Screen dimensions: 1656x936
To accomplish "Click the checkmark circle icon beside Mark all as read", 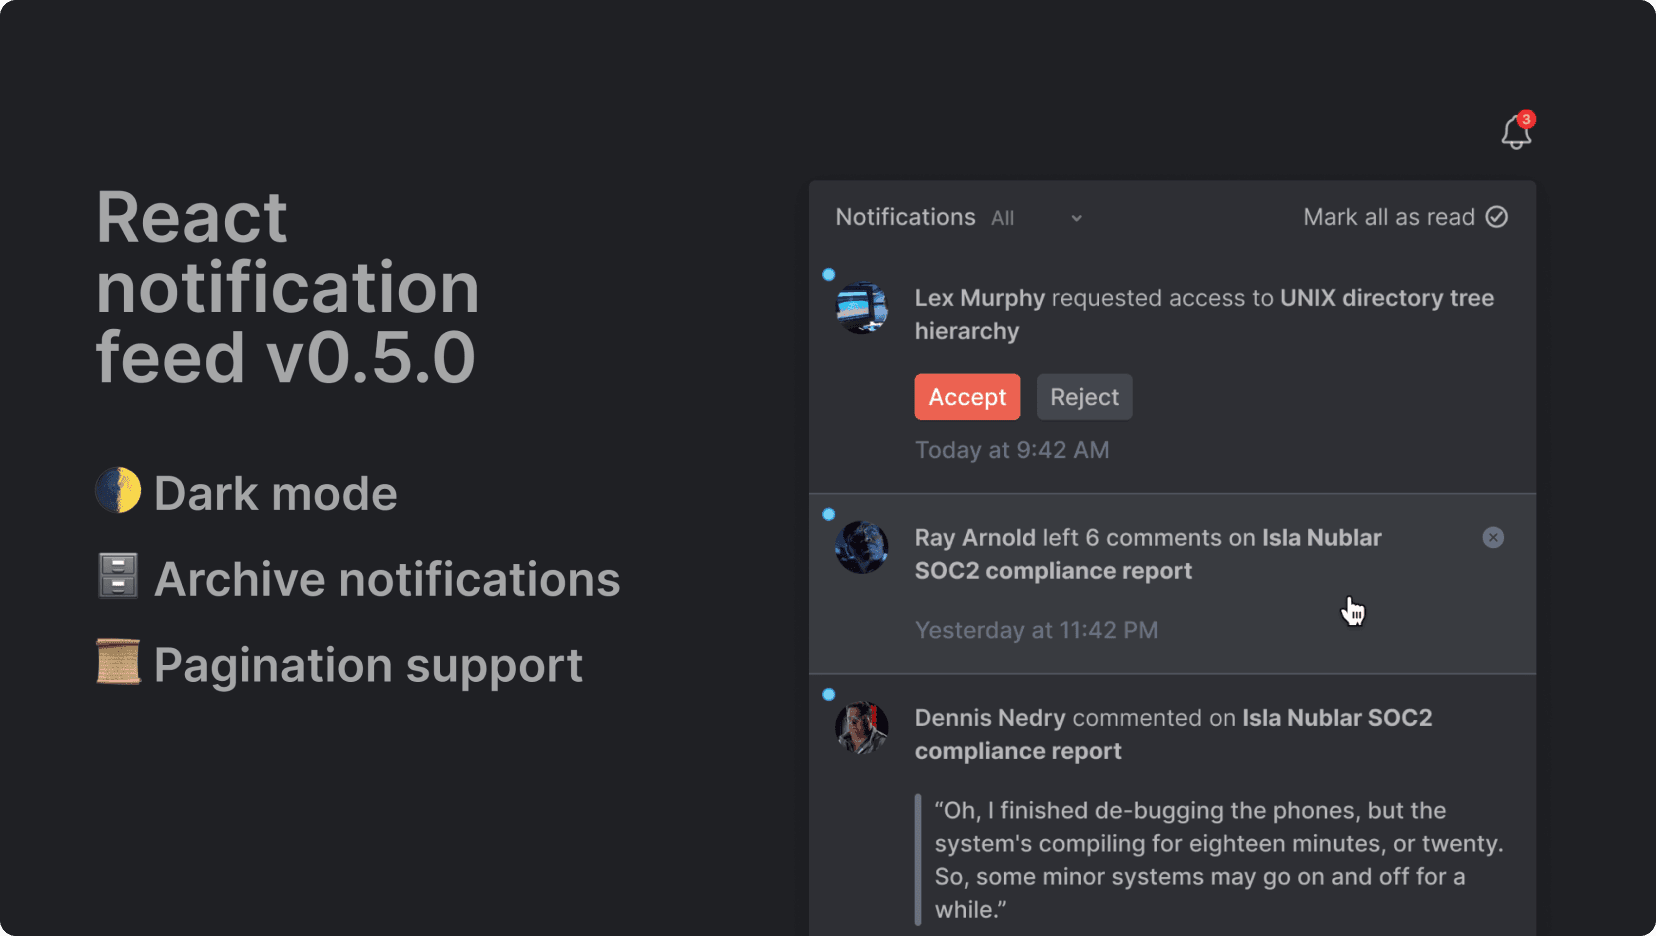I will click(1497, 217).
